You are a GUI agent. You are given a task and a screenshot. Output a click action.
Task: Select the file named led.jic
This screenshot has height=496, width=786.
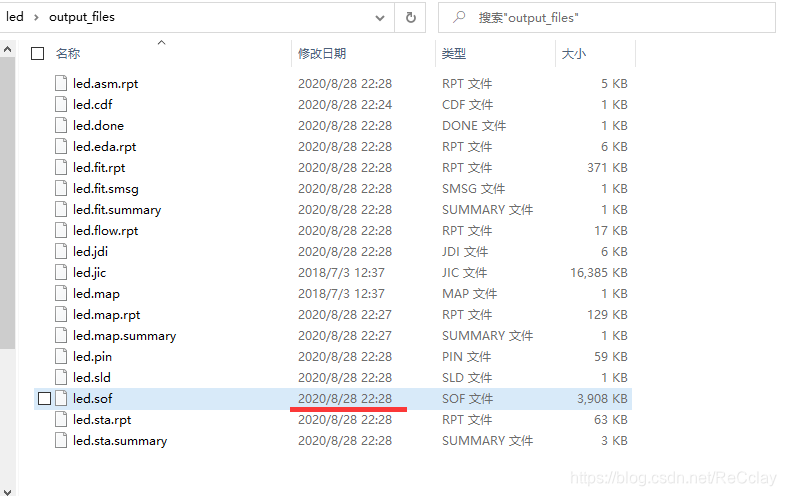[x=89, y=272]
